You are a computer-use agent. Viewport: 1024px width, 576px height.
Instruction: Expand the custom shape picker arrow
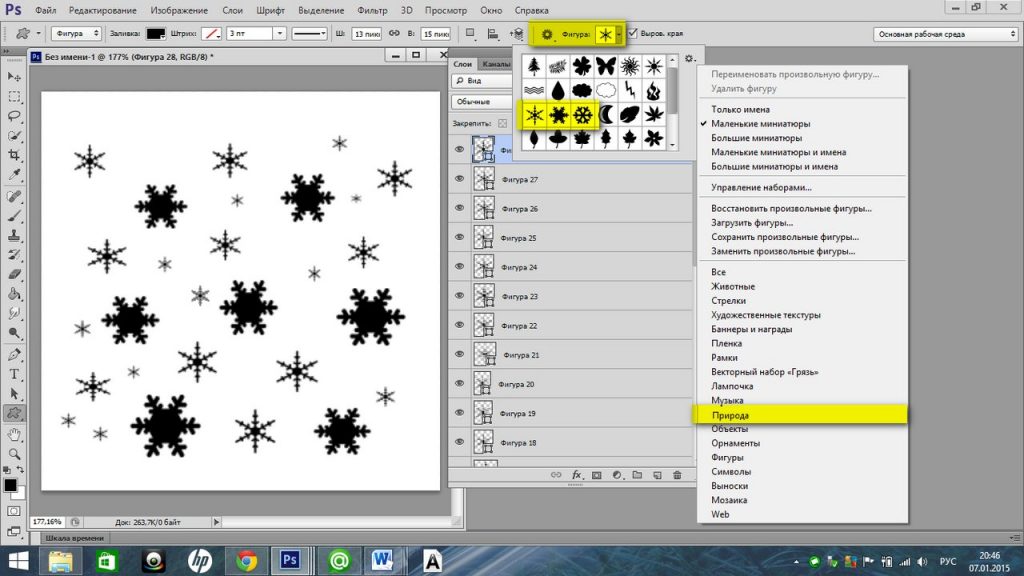pyautogui.click(x=618, y=34)
